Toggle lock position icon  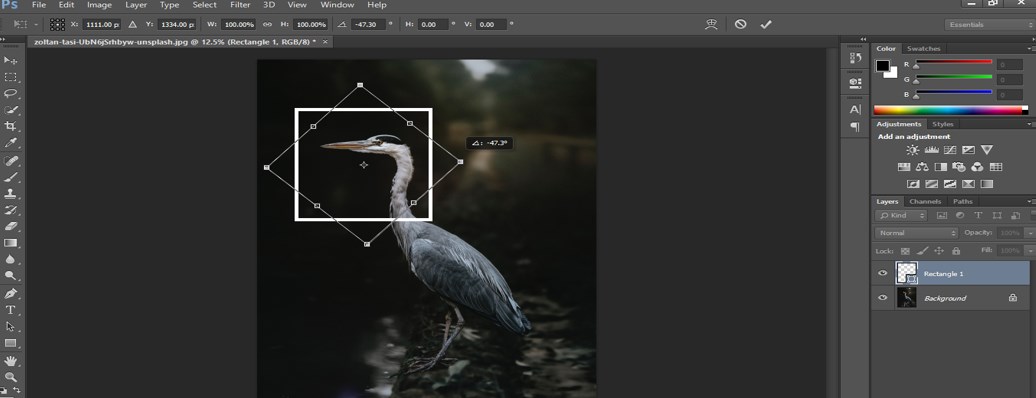pos(940,251)
